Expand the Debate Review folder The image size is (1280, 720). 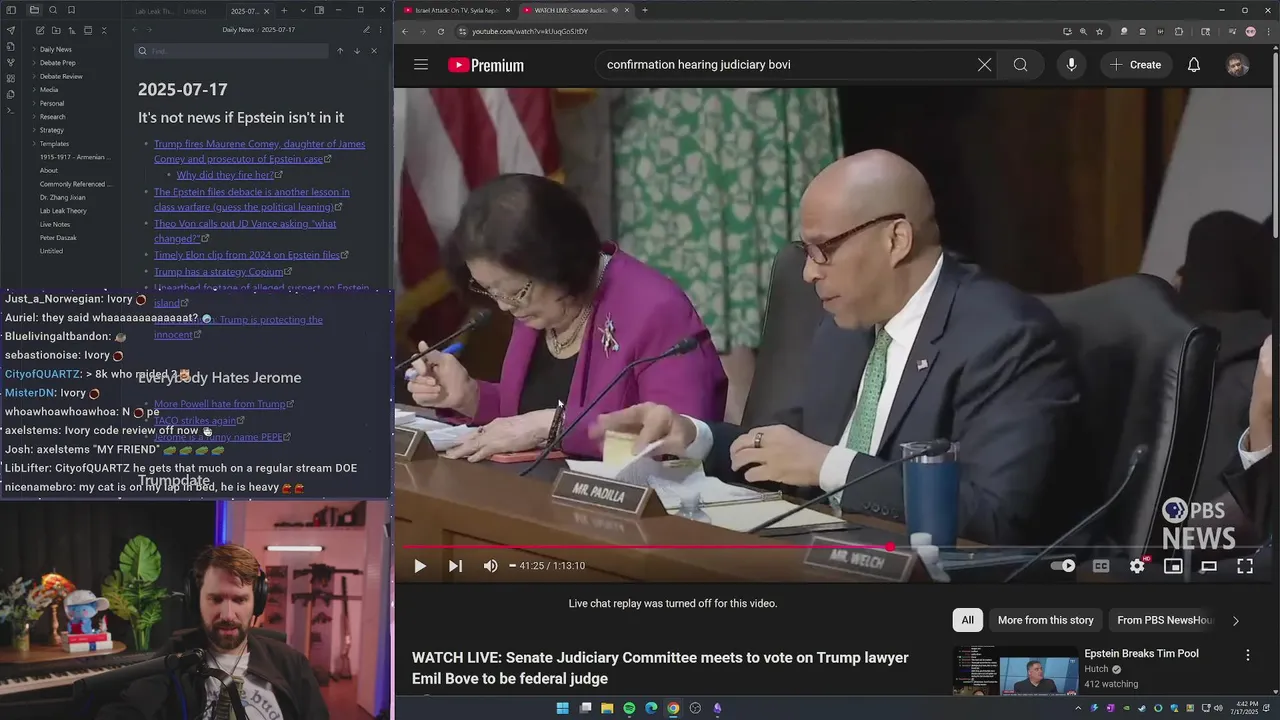[x=60, y=76]
